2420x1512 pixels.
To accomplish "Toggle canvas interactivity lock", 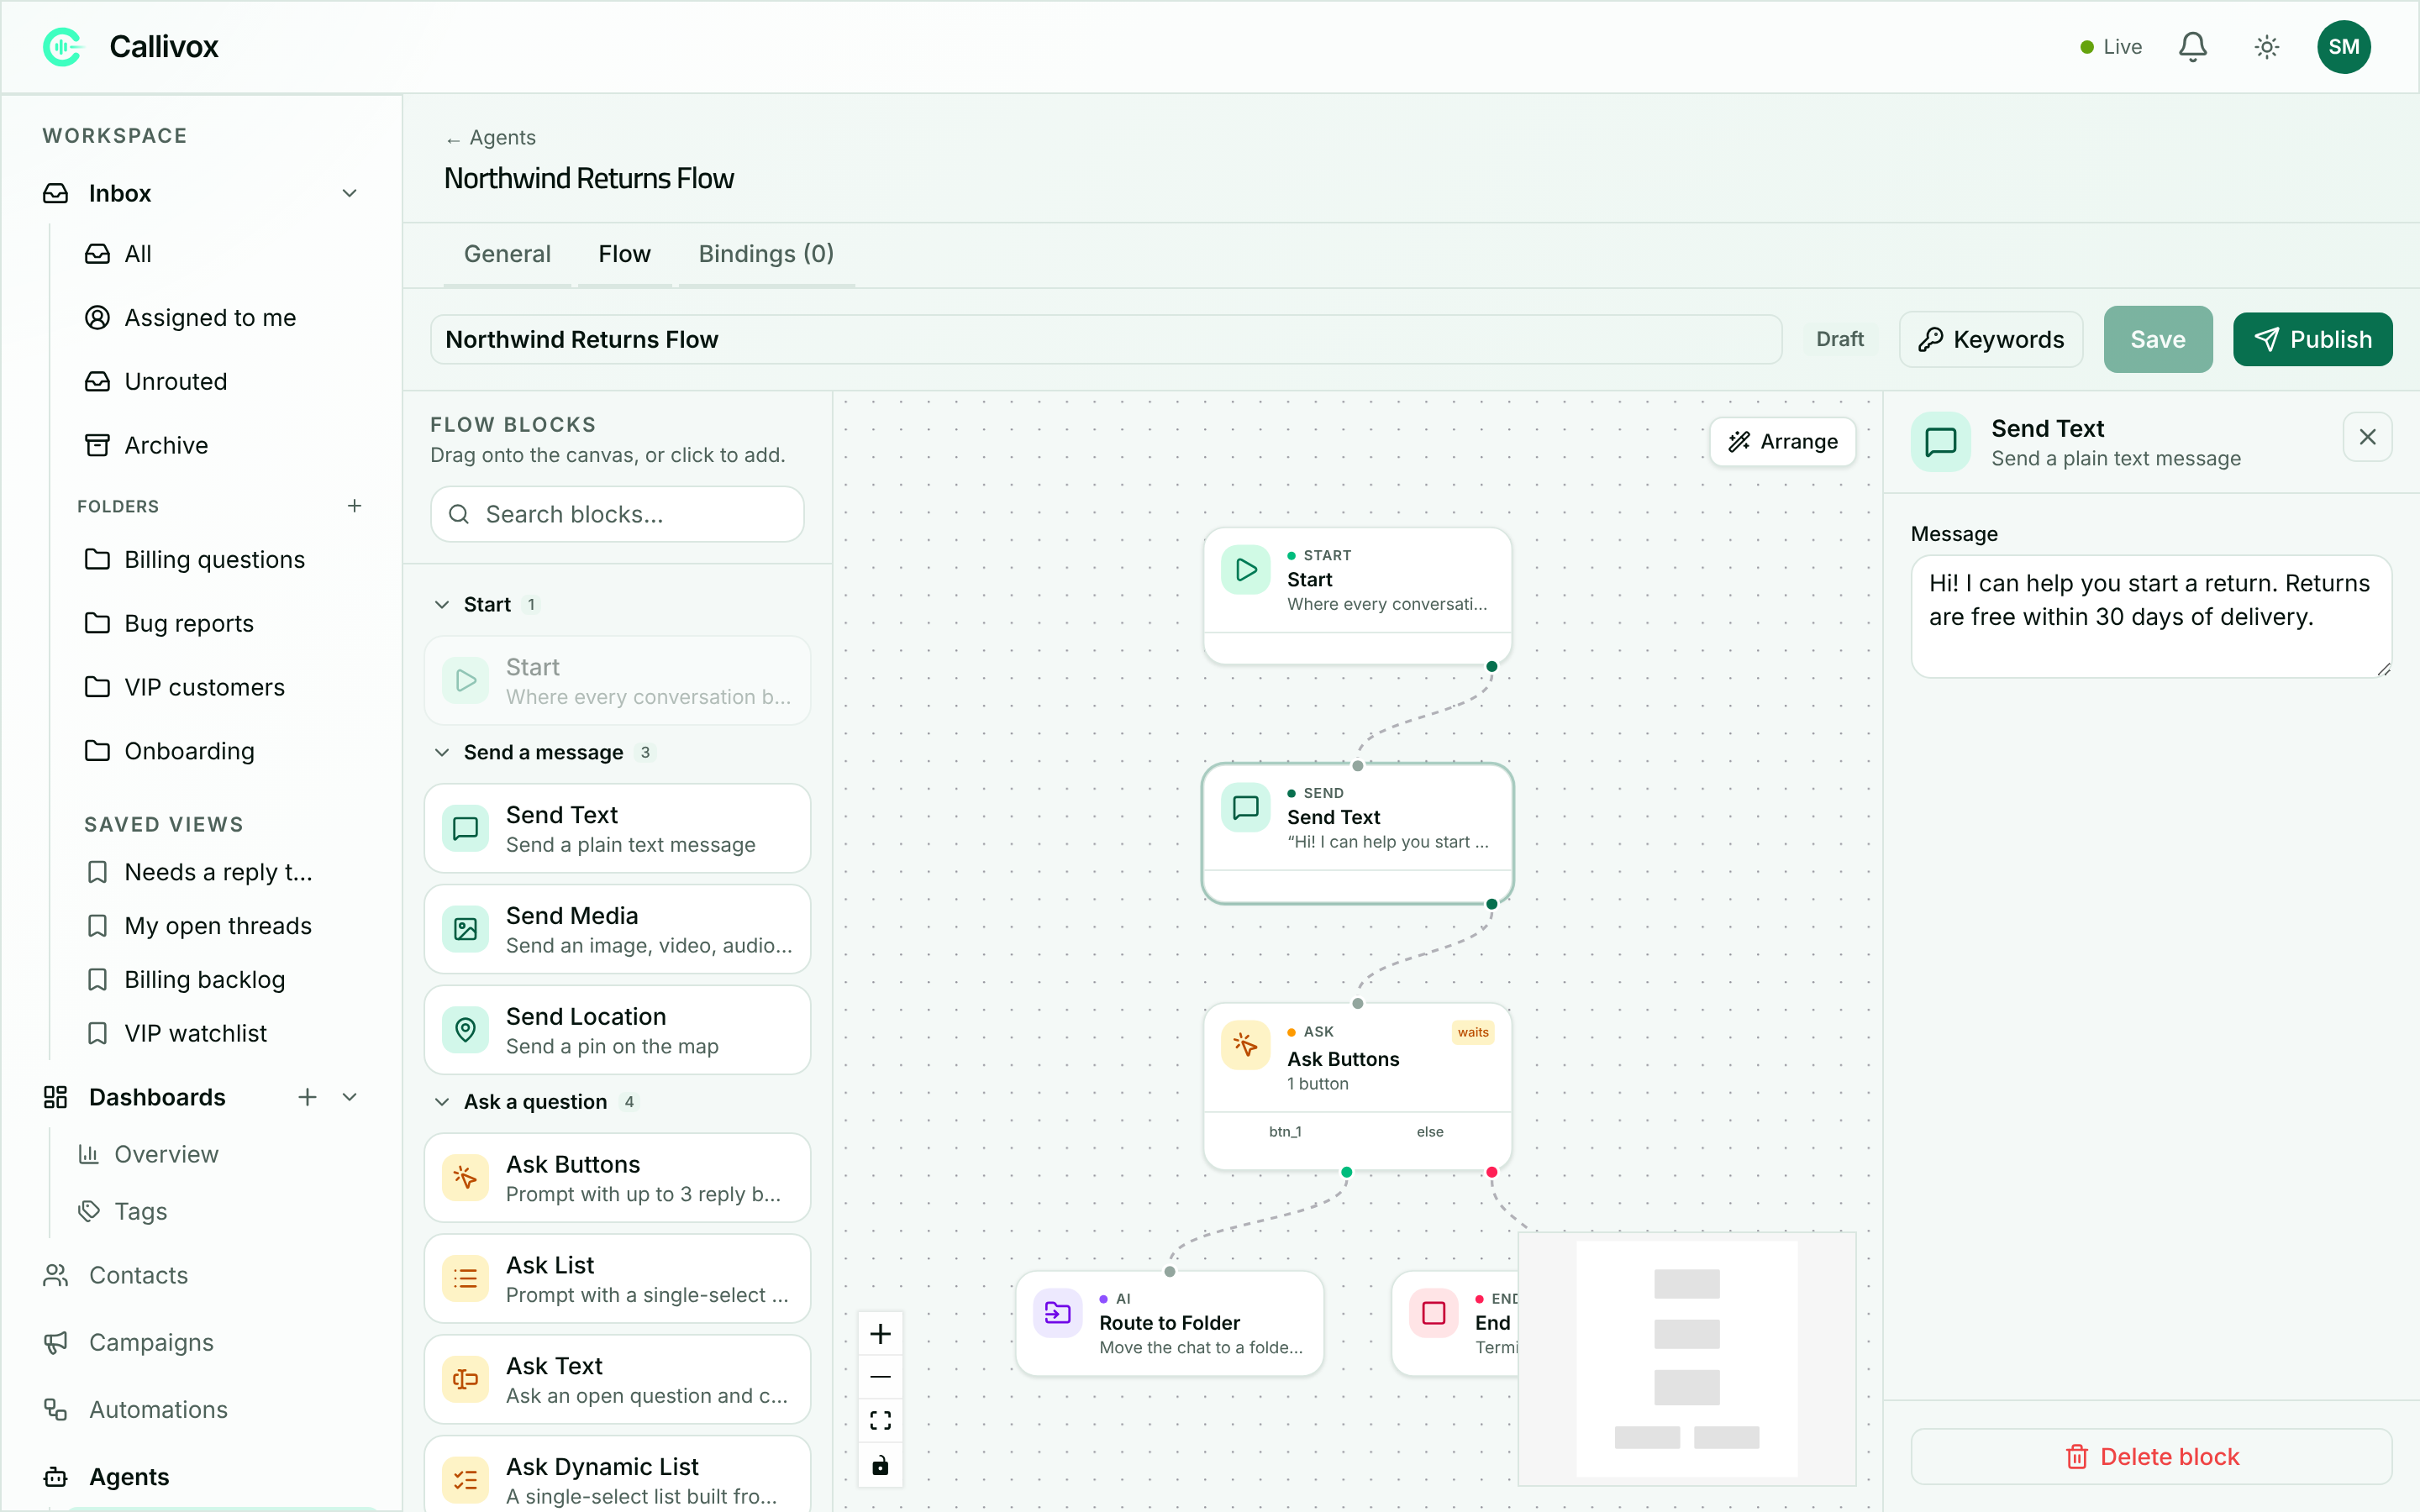I will pyautogui.click(x=880, y=1466).
